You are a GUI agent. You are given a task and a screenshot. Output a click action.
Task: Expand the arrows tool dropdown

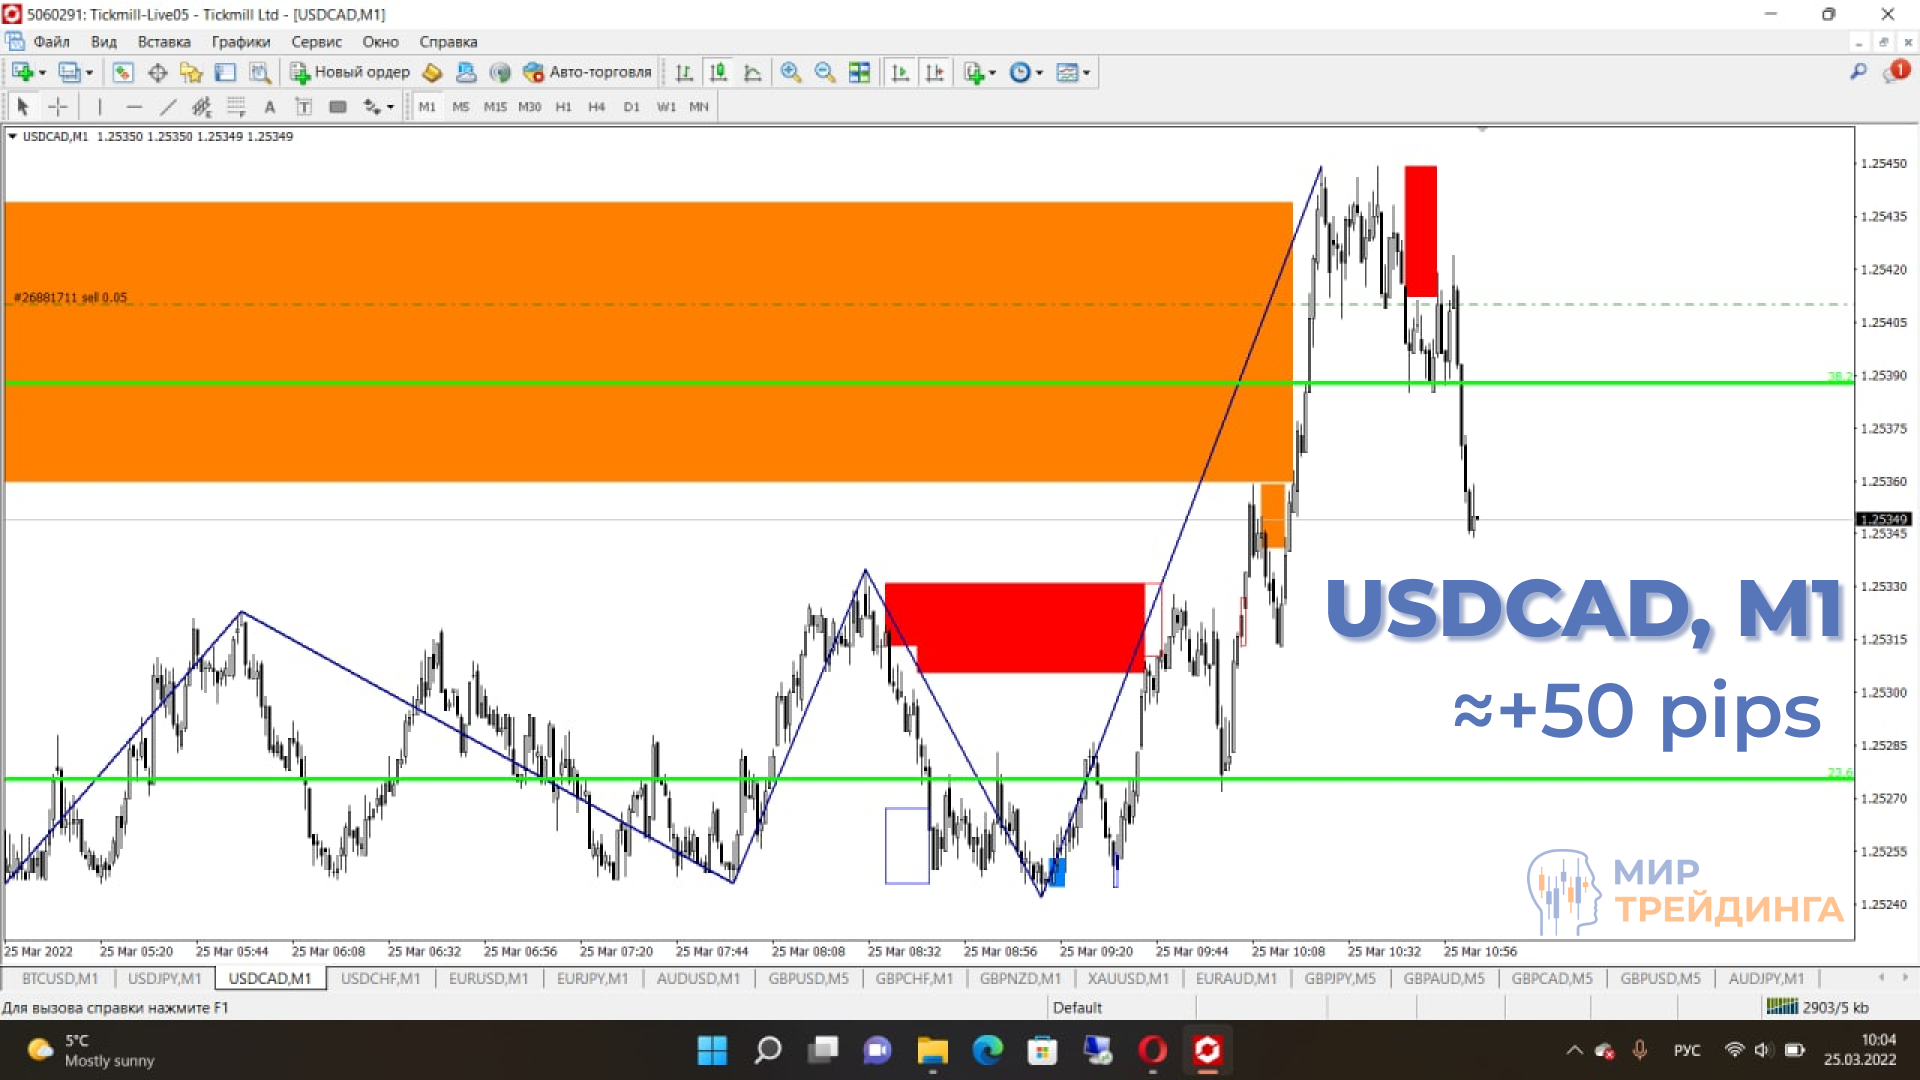388,106
